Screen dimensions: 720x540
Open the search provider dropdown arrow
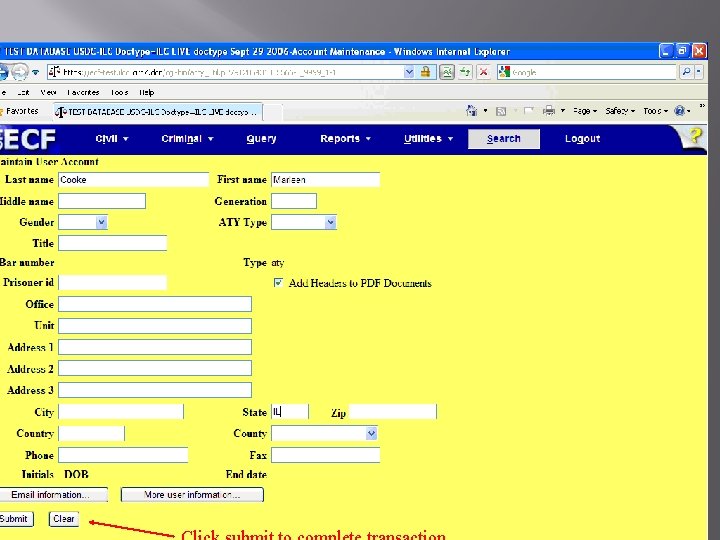pos(699,72)
